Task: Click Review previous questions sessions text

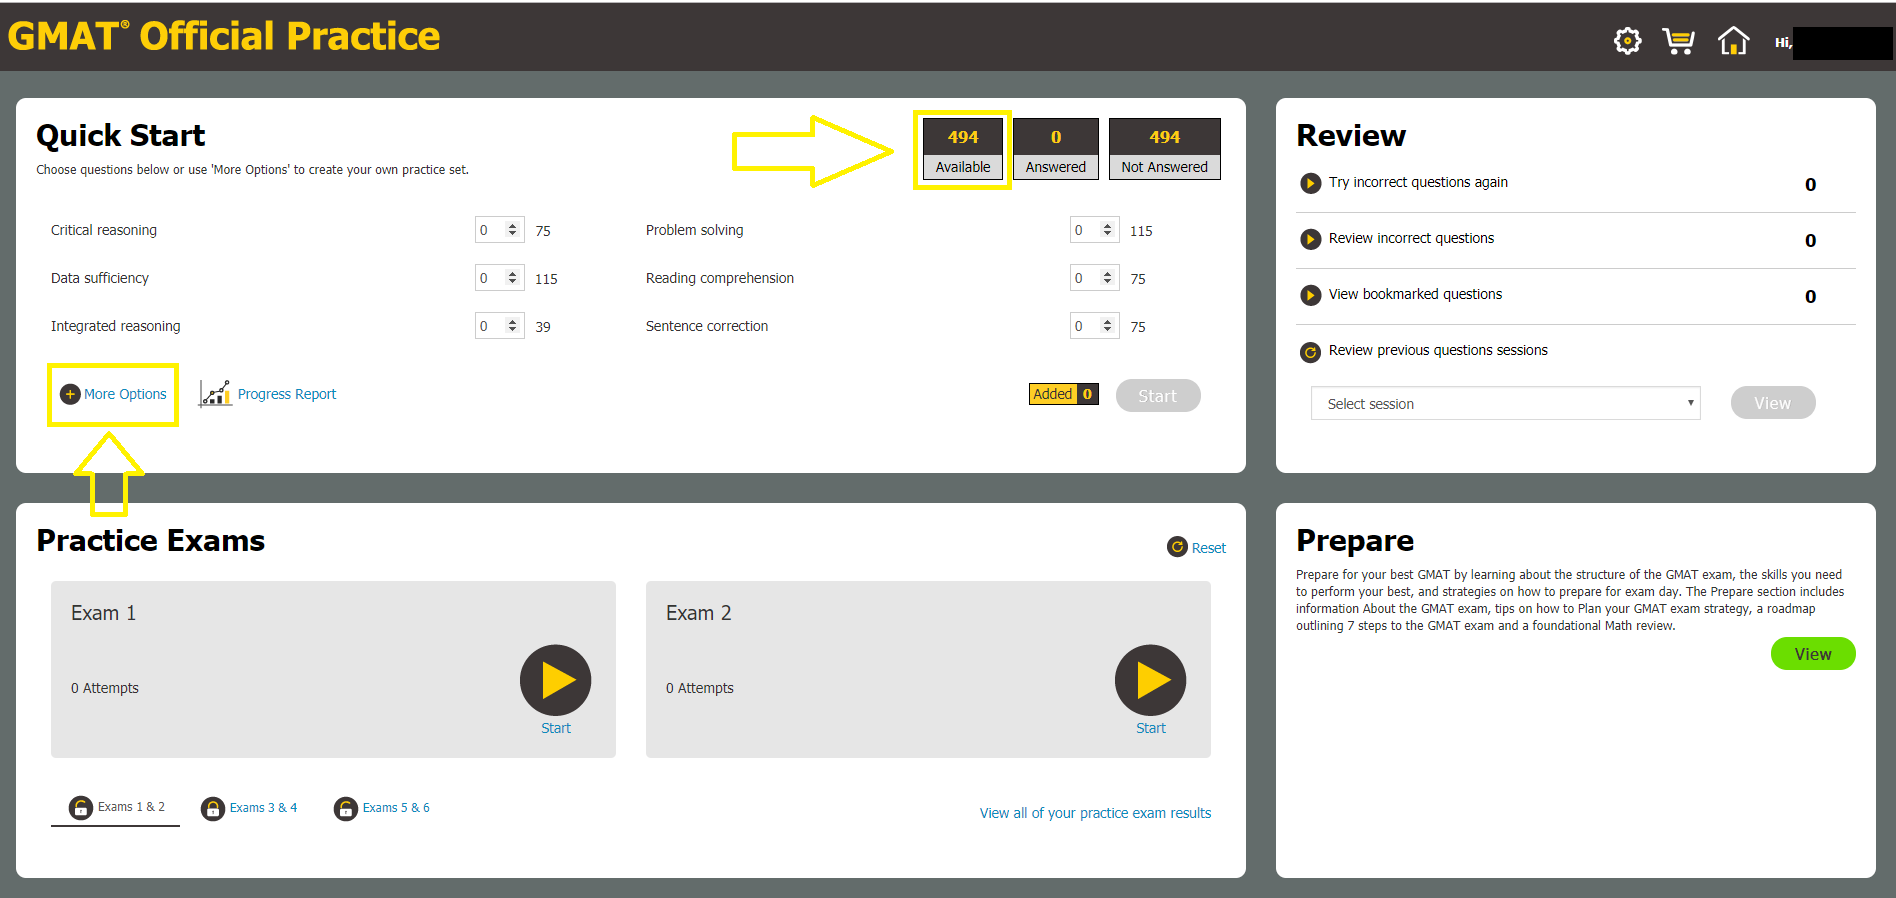Action: pyautogui.click(x=1438, y=350)
